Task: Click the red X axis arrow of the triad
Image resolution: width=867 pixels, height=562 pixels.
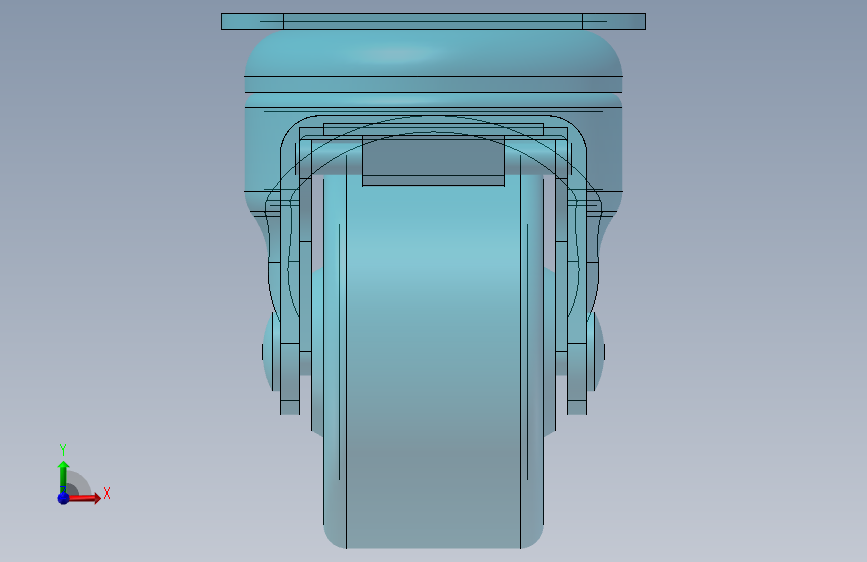Action: click(84, 498)
